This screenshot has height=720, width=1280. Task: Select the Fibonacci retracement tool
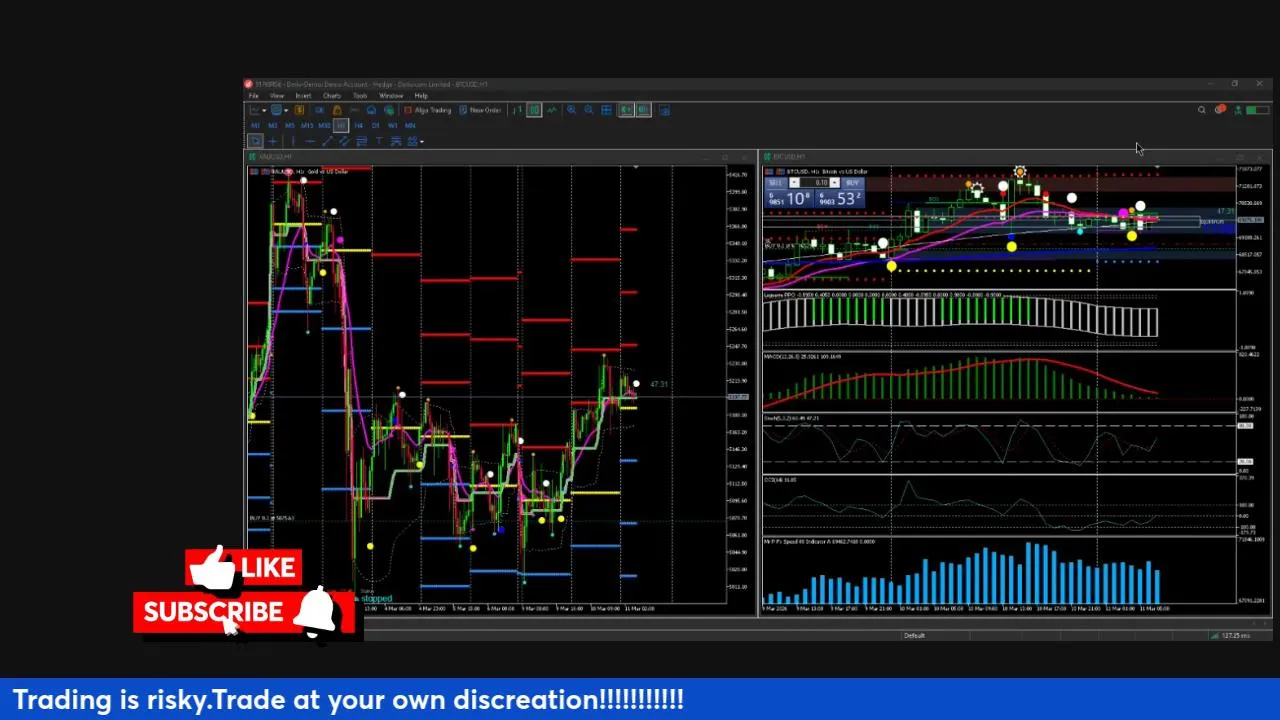[x=361, y=141]
